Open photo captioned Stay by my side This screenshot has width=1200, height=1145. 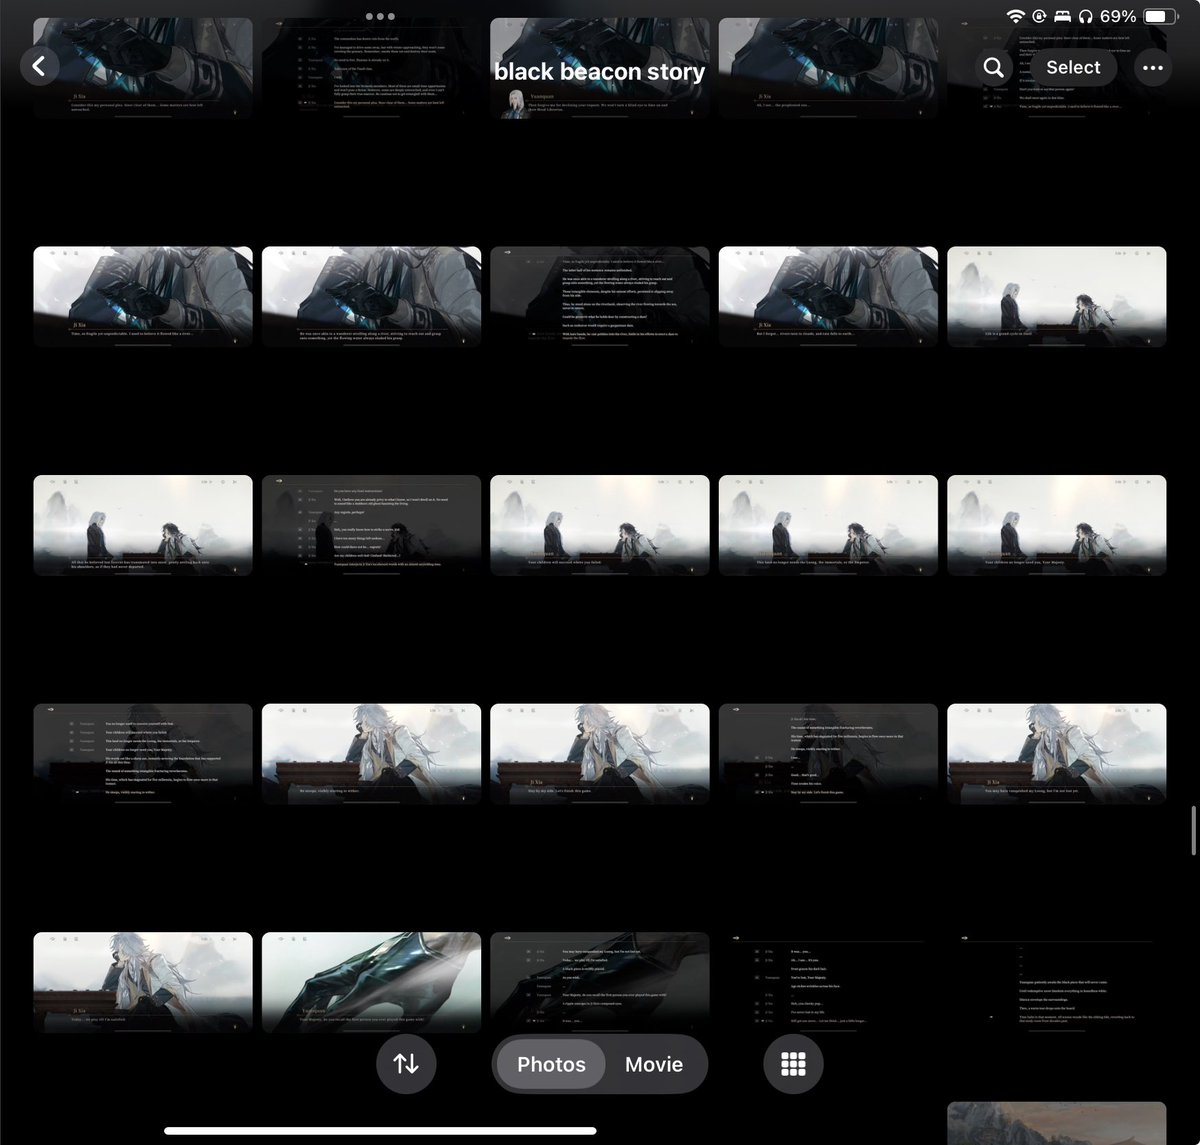click(x=600, y=754)
